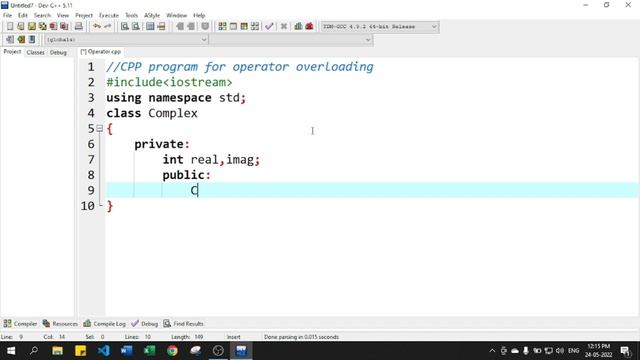Click 'int real,imag;' on line 7
The image size is (640, 360).
tap(211, 159)
